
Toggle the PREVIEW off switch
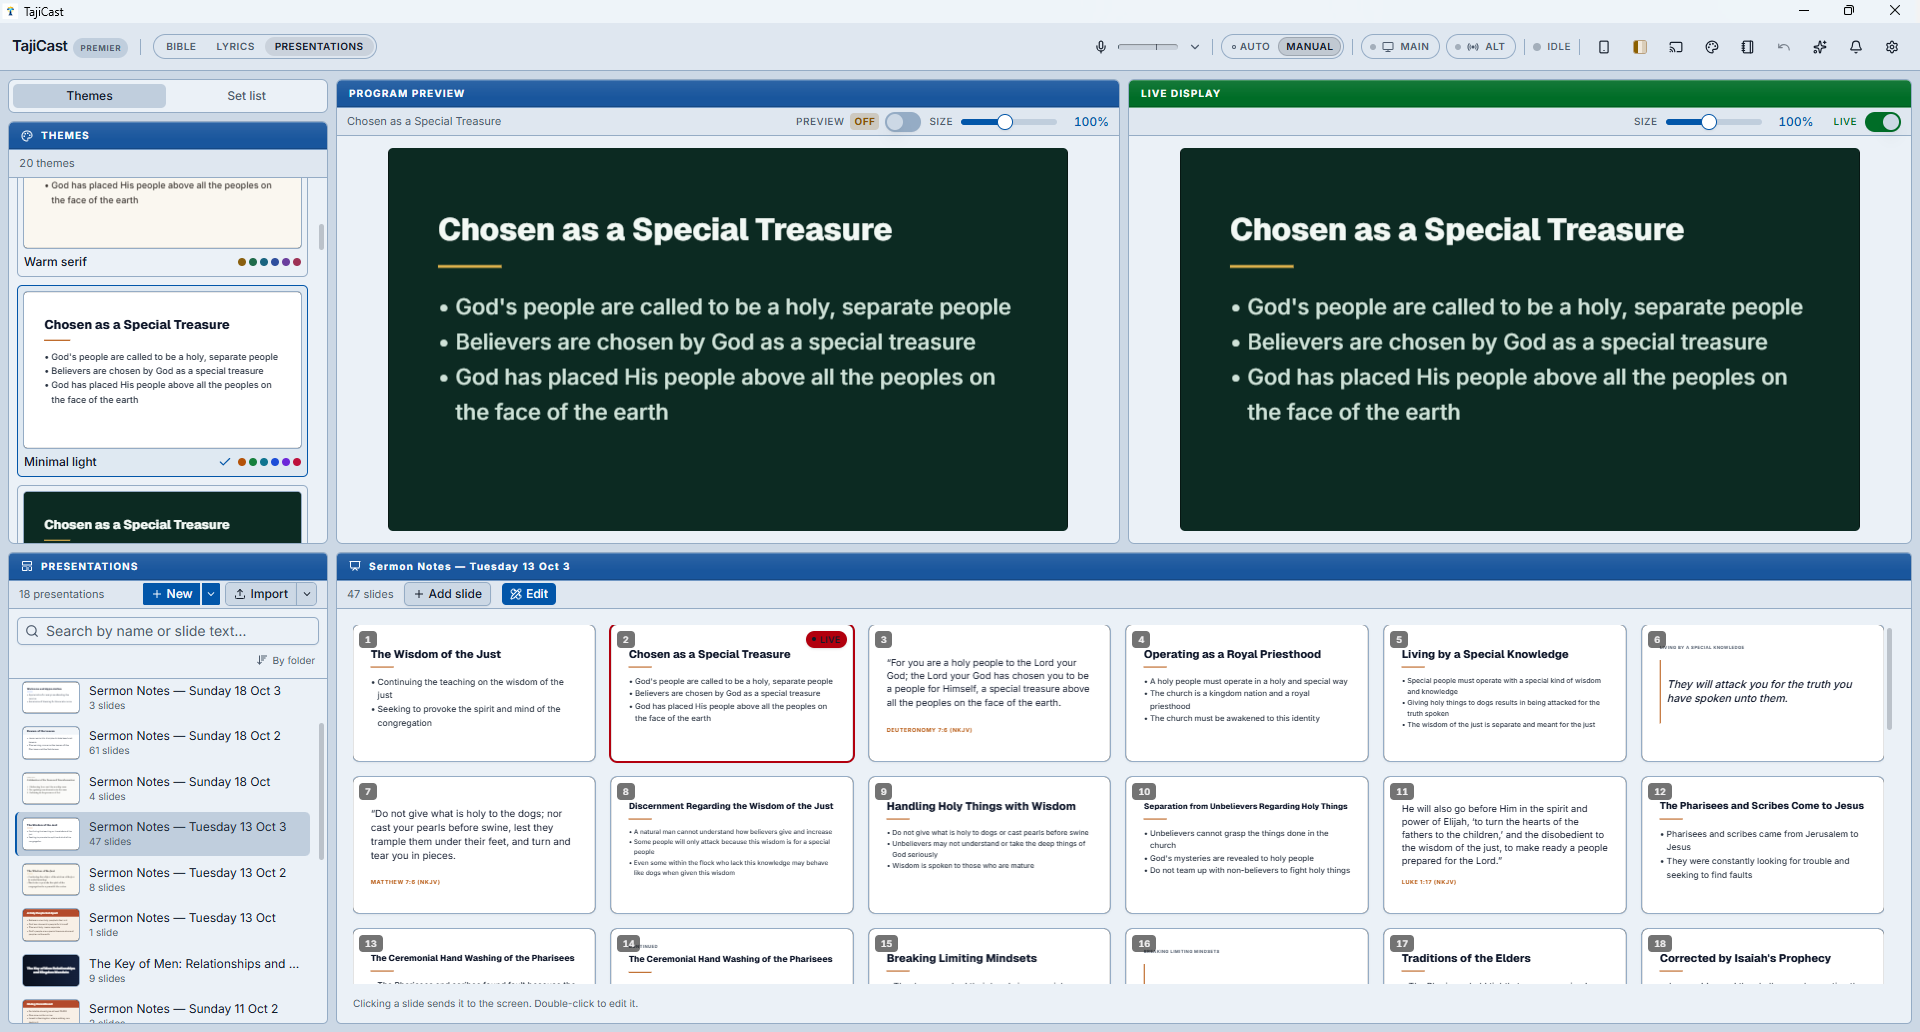click(x=902, y=122)
